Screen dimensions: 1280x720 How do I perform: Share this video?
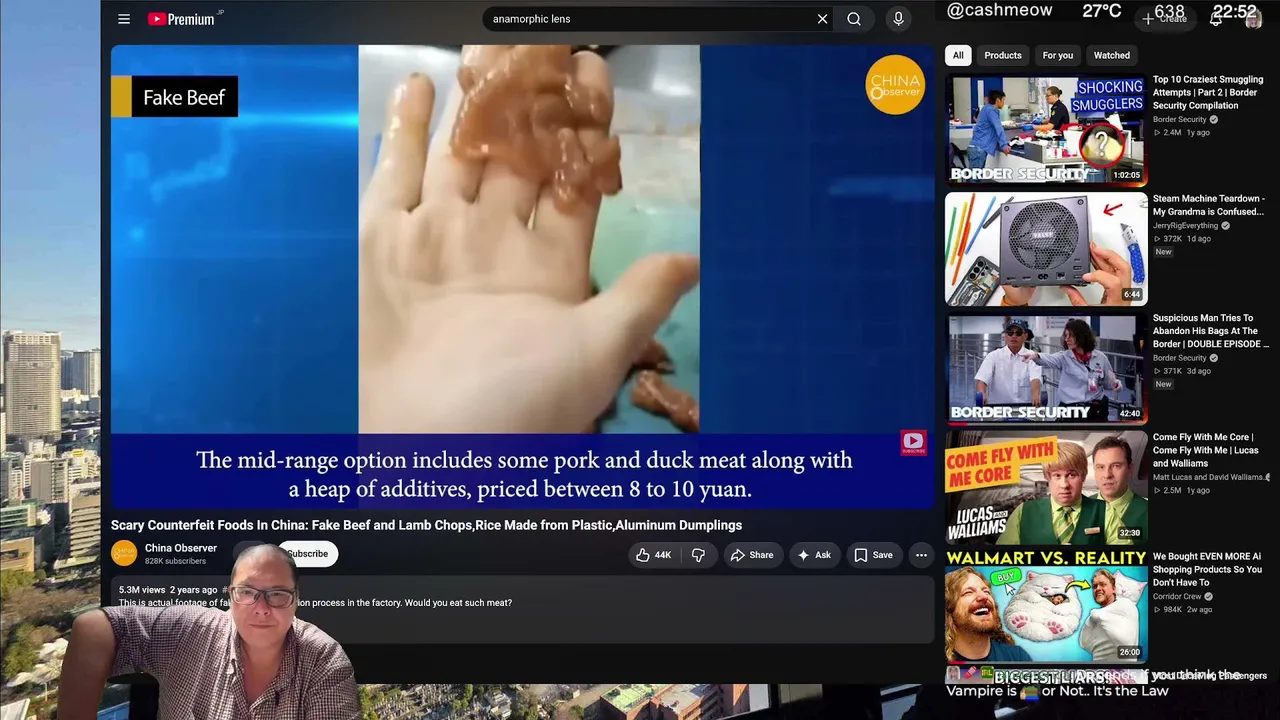(x=752, y=555)
